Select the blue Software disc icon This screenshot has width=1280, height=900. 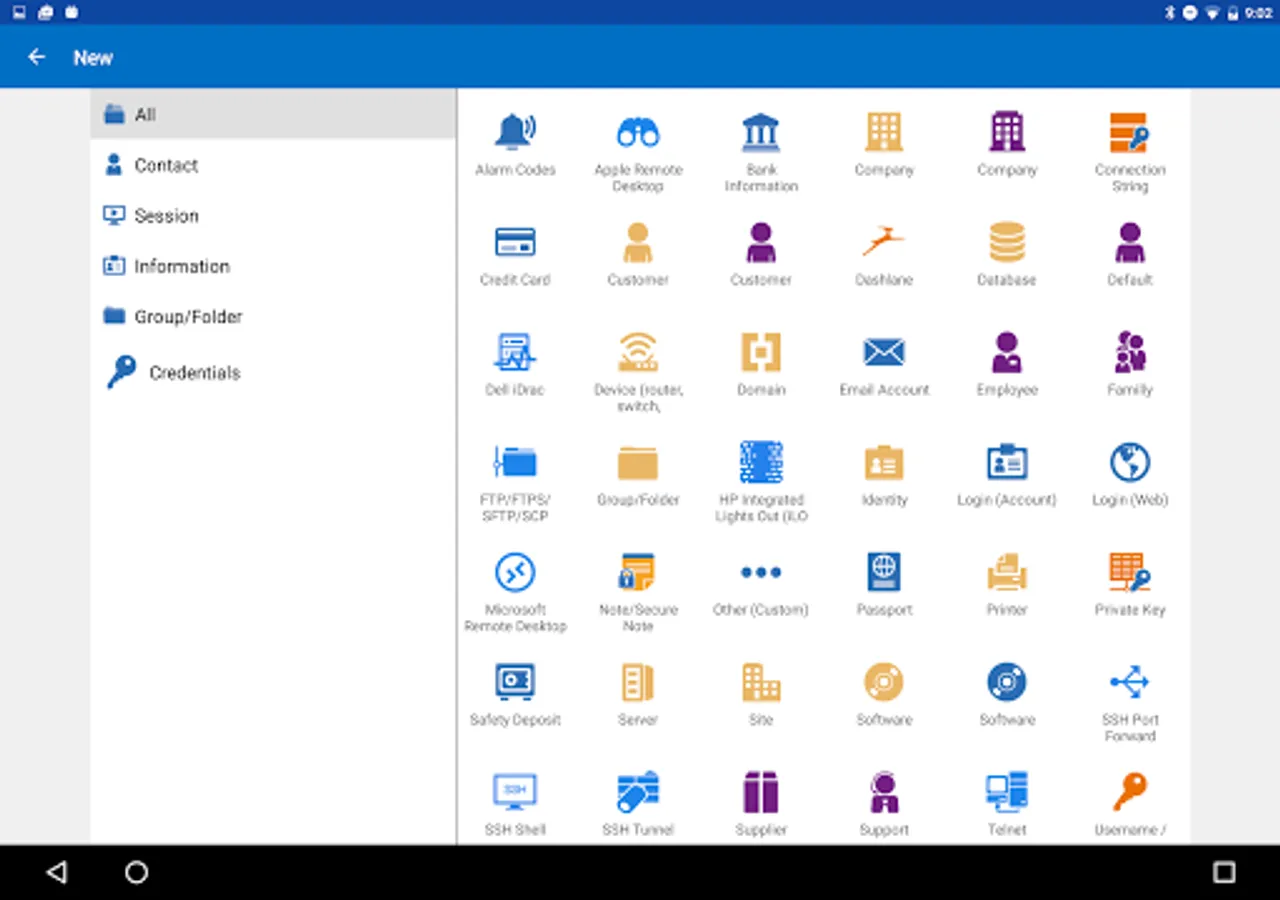(x=1007, y=682)
